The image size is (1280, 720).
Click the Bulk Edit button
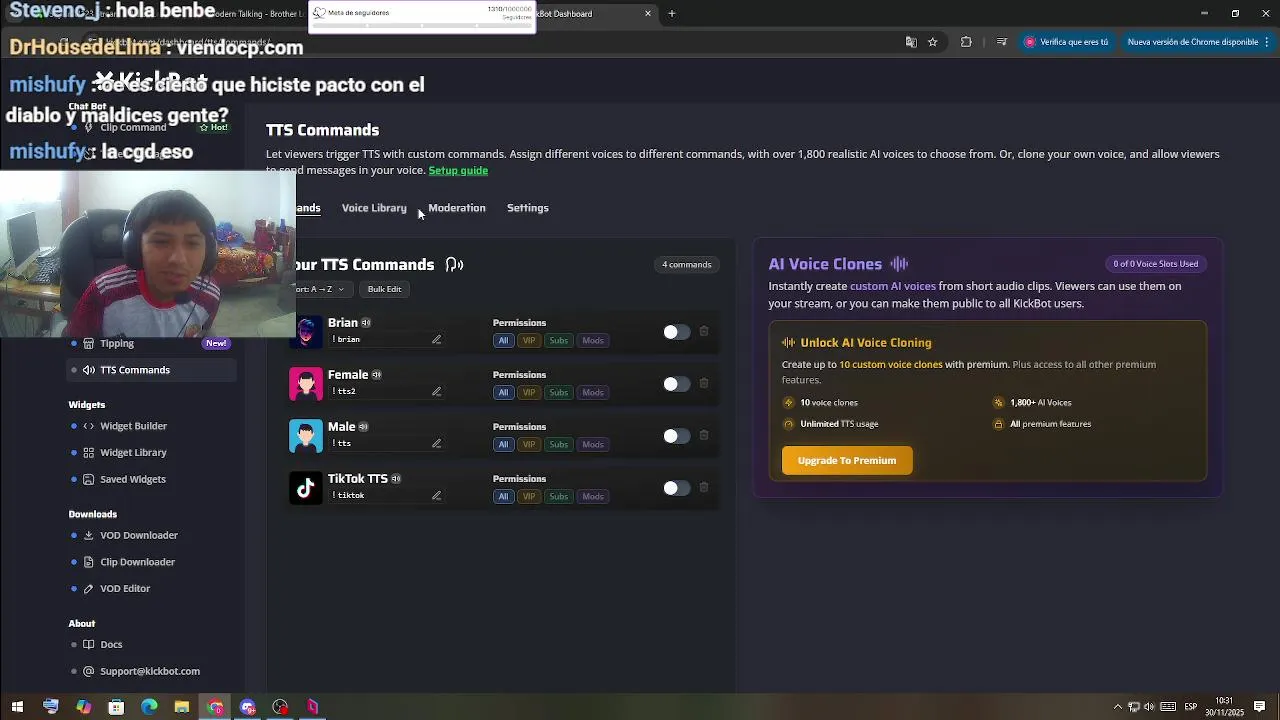(x=384, y=289)
